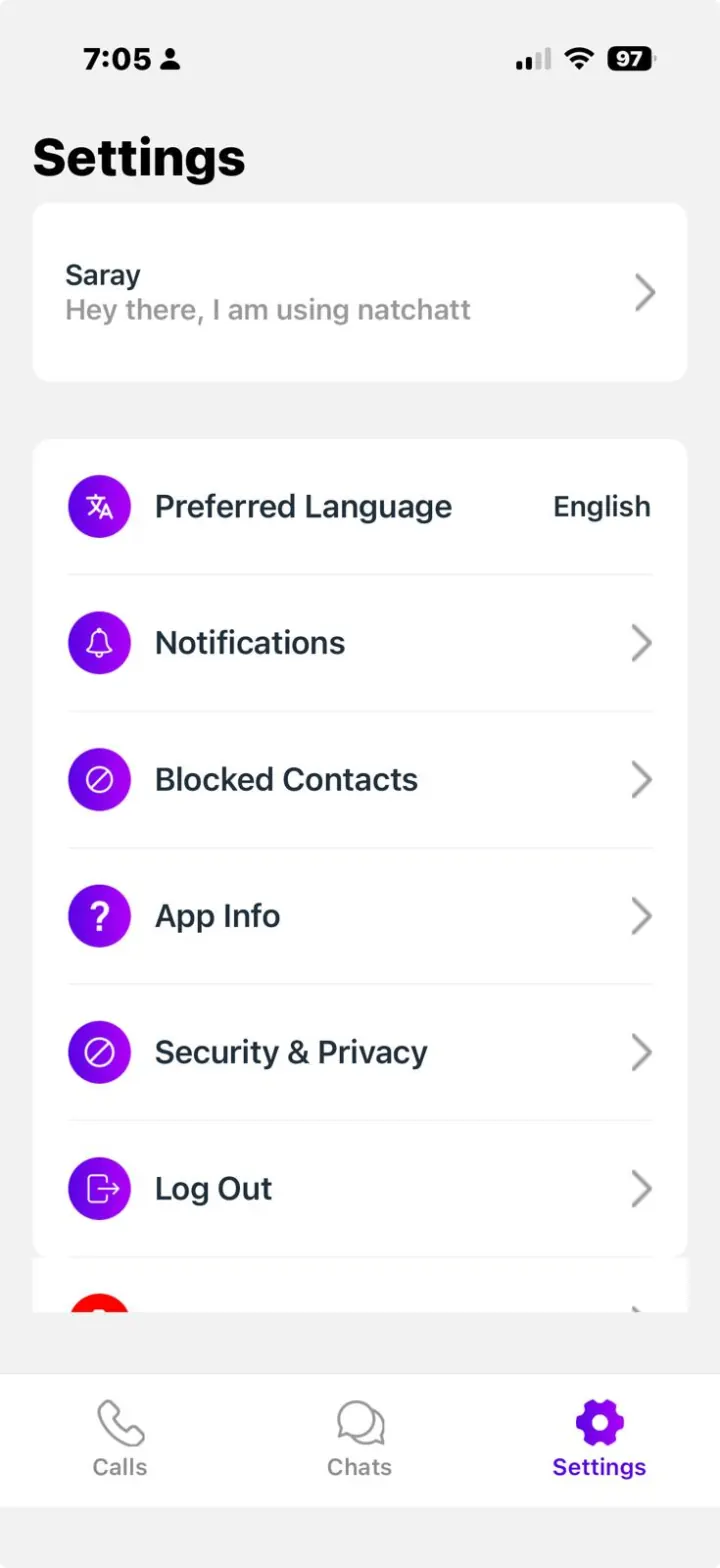Tap the Chats speech bubble icon

pyautogui.click(x=360, y=1423)
